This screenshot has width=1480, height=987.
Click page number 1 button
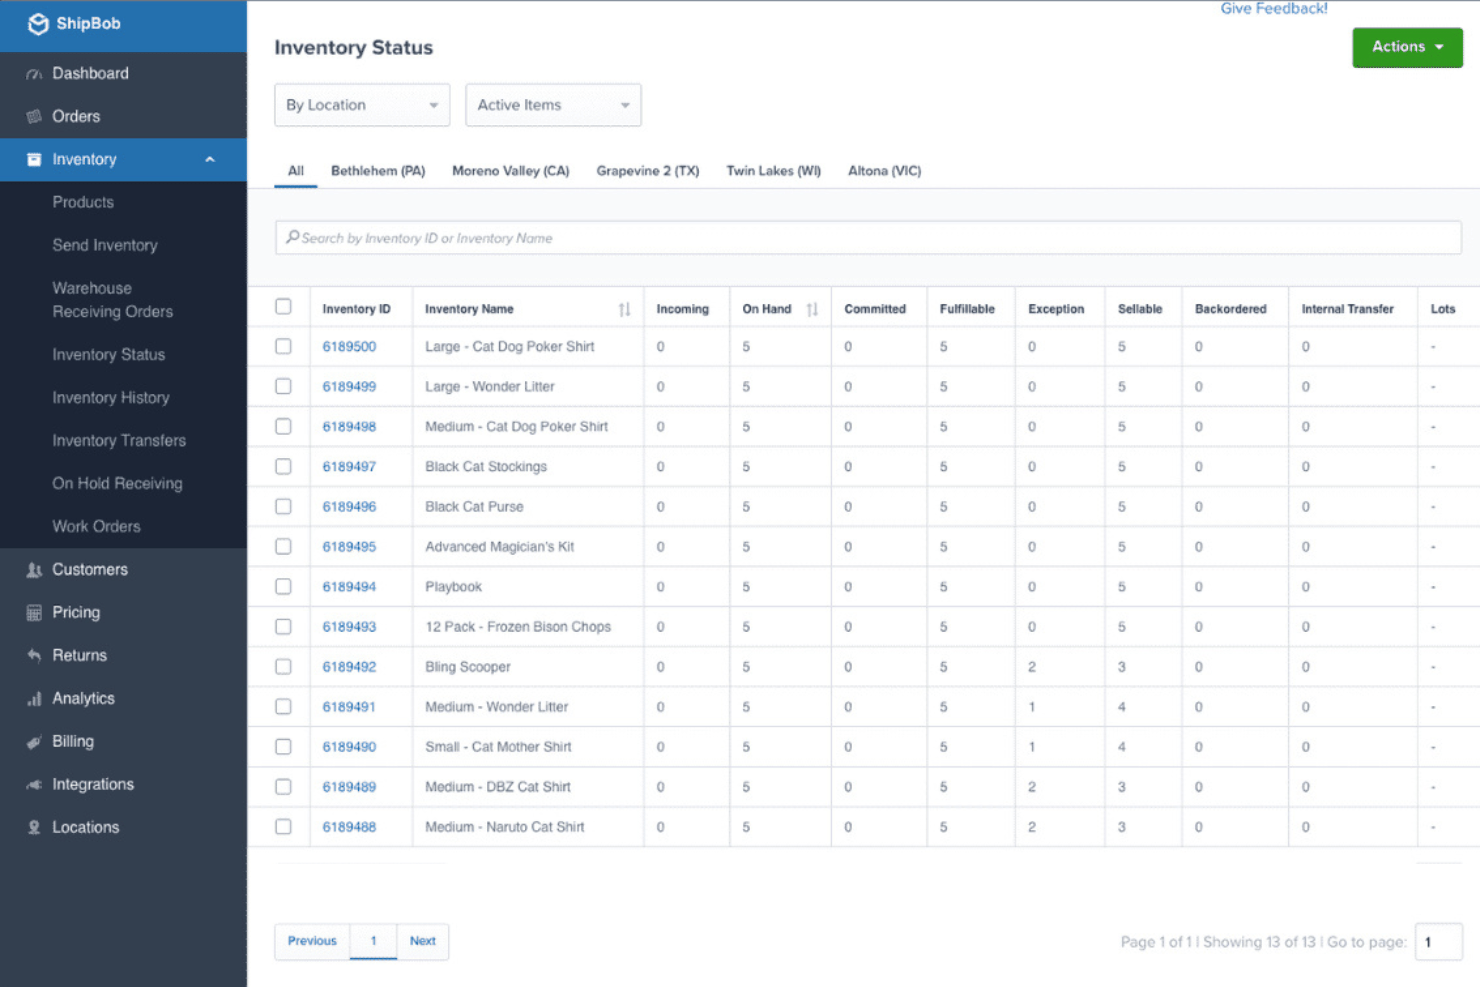(374, 941)
